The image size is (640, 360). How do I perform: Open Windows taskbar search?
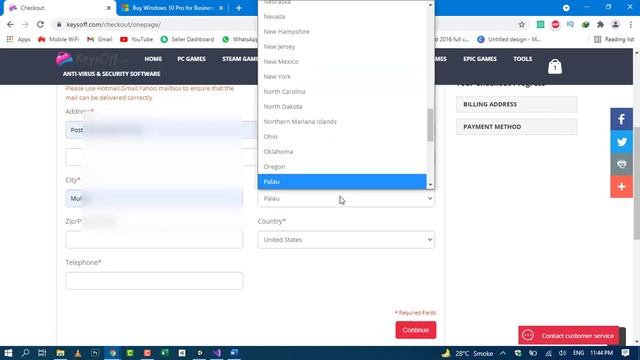tap(25, 353)
